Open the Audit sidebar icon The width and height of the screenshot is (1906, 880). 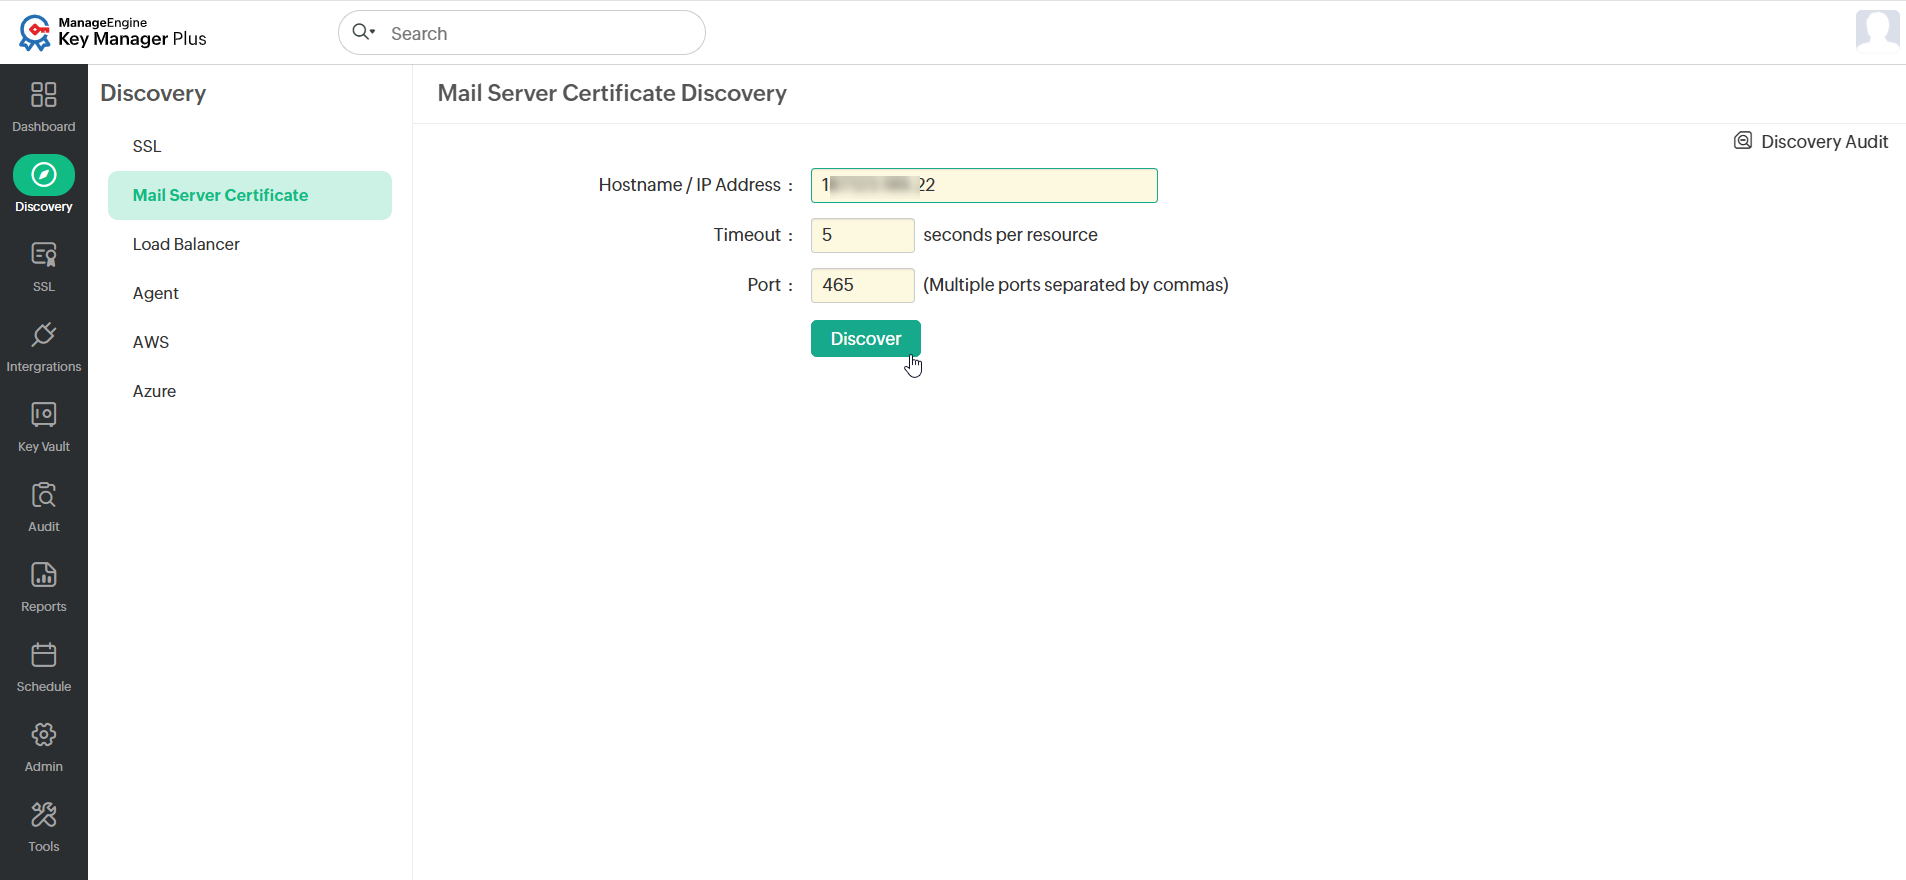pos(44,495)
